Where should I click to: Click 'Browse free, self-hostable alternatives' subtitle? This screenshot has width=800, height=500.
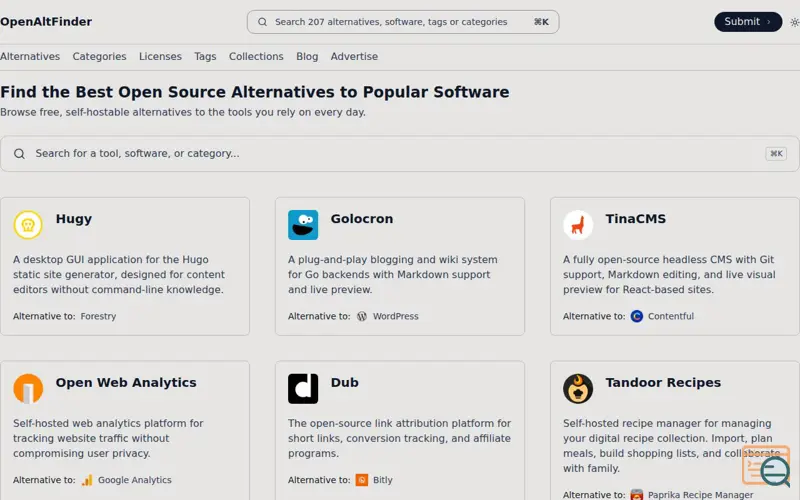[x=183, y=112]
